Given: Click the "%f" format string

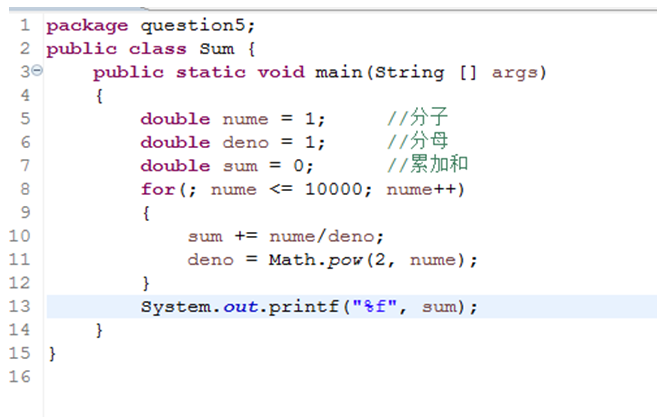Looking at the screenshot, I should tap(377, 306).
